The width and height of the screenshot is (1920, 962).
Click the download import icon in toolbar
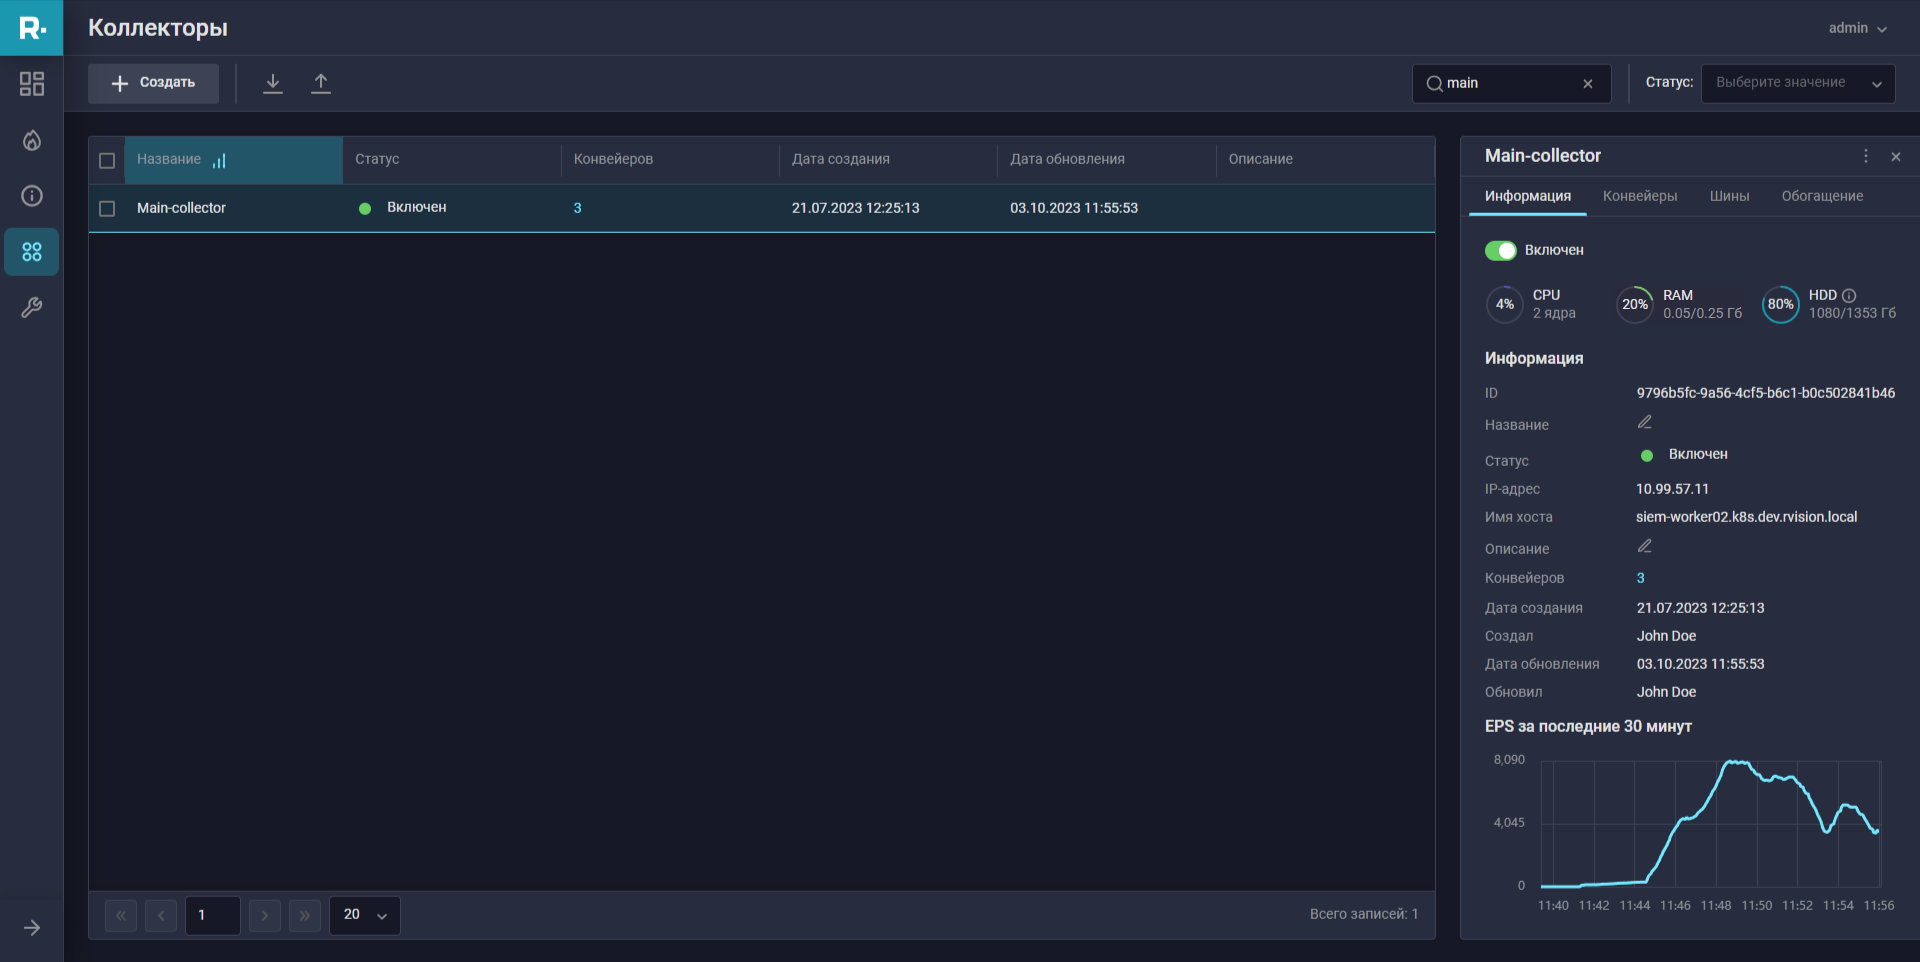click(x=273, y=83)
